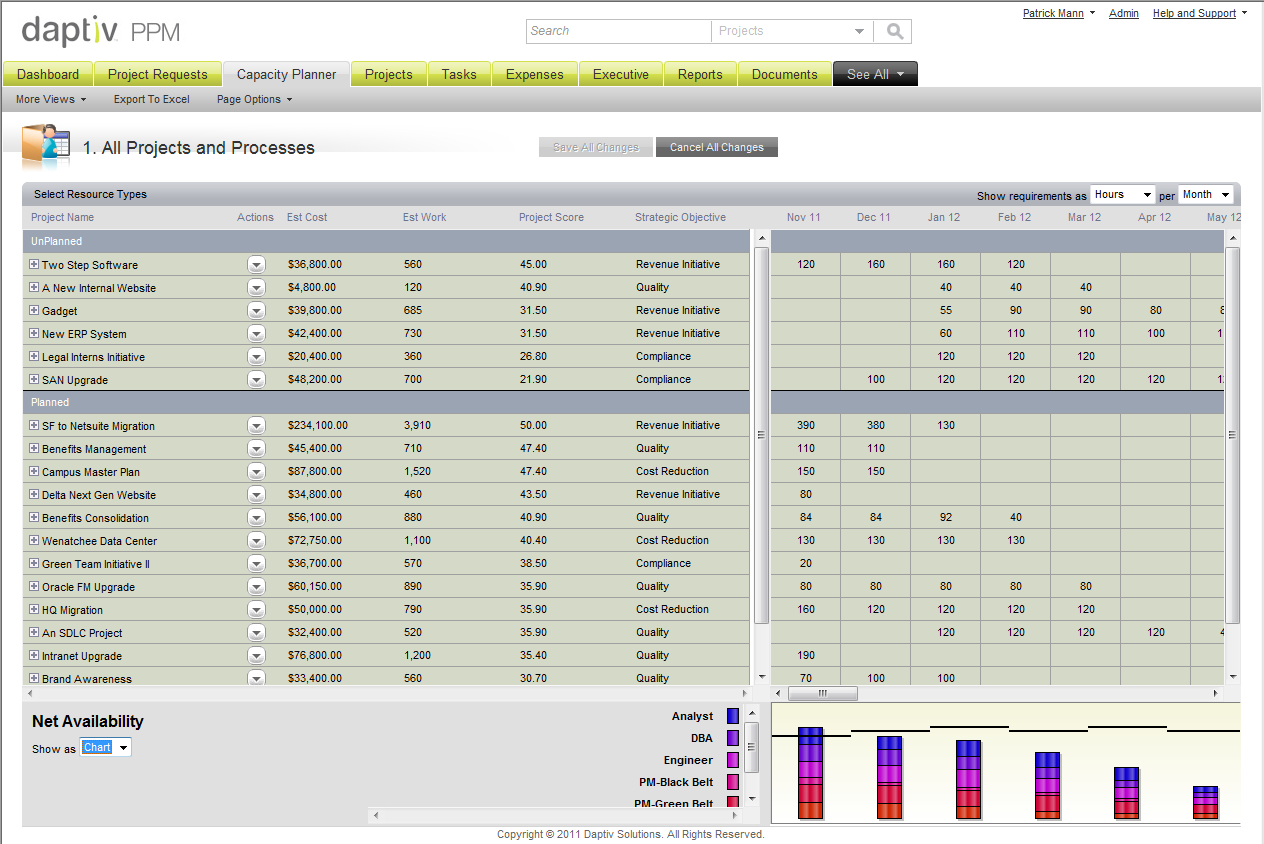Open the Hours requirements dropdown

click(1122, 195)
